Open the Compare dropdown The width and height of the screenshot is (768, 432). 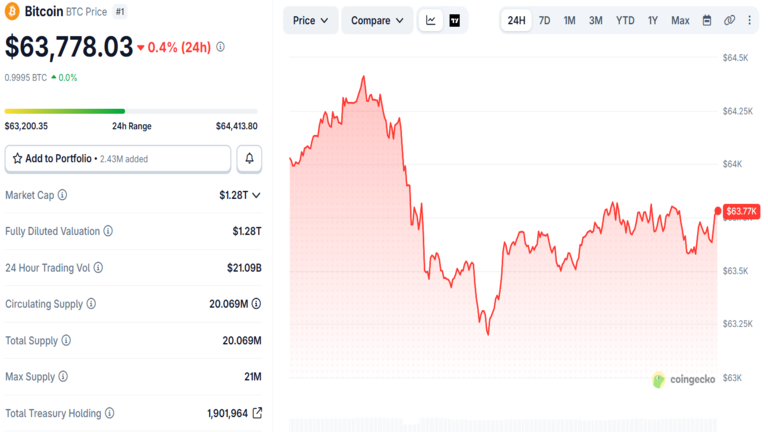point(377,20)
